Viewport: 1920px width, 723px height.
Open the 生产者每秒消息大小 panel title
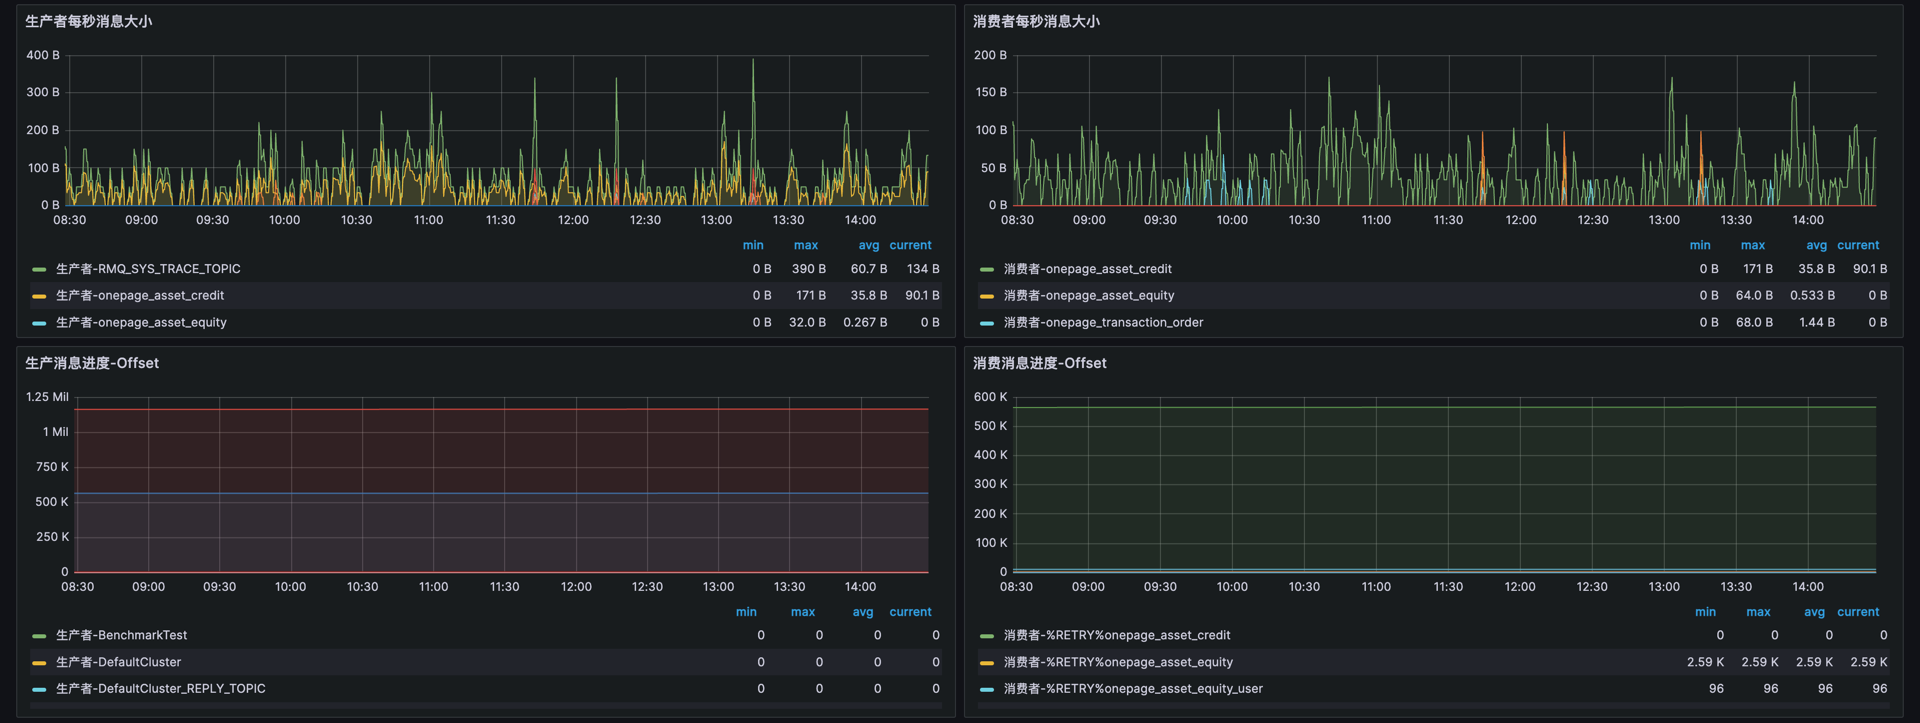click(88, 21)
